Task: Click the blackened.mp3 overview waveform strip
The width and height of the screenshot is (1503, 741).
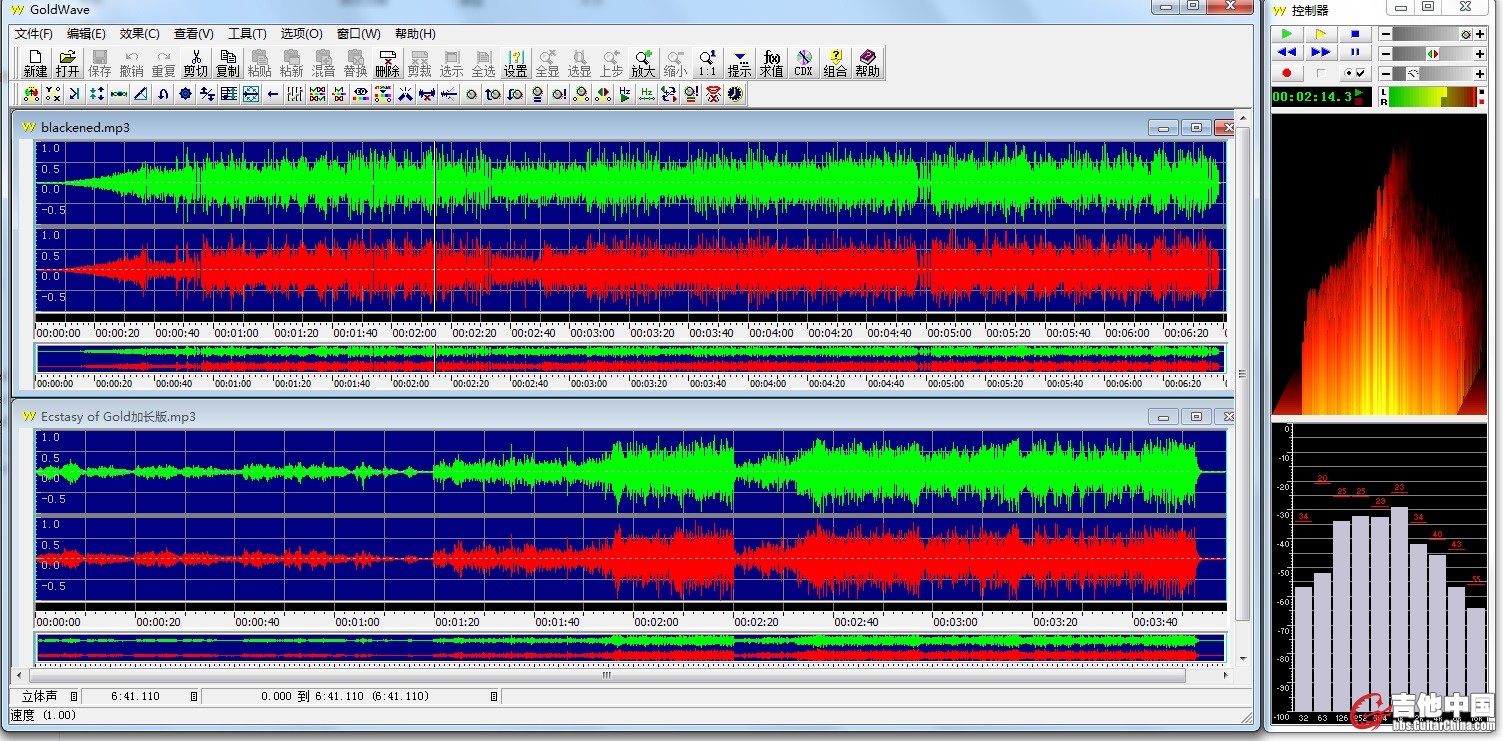Action: 630,358
